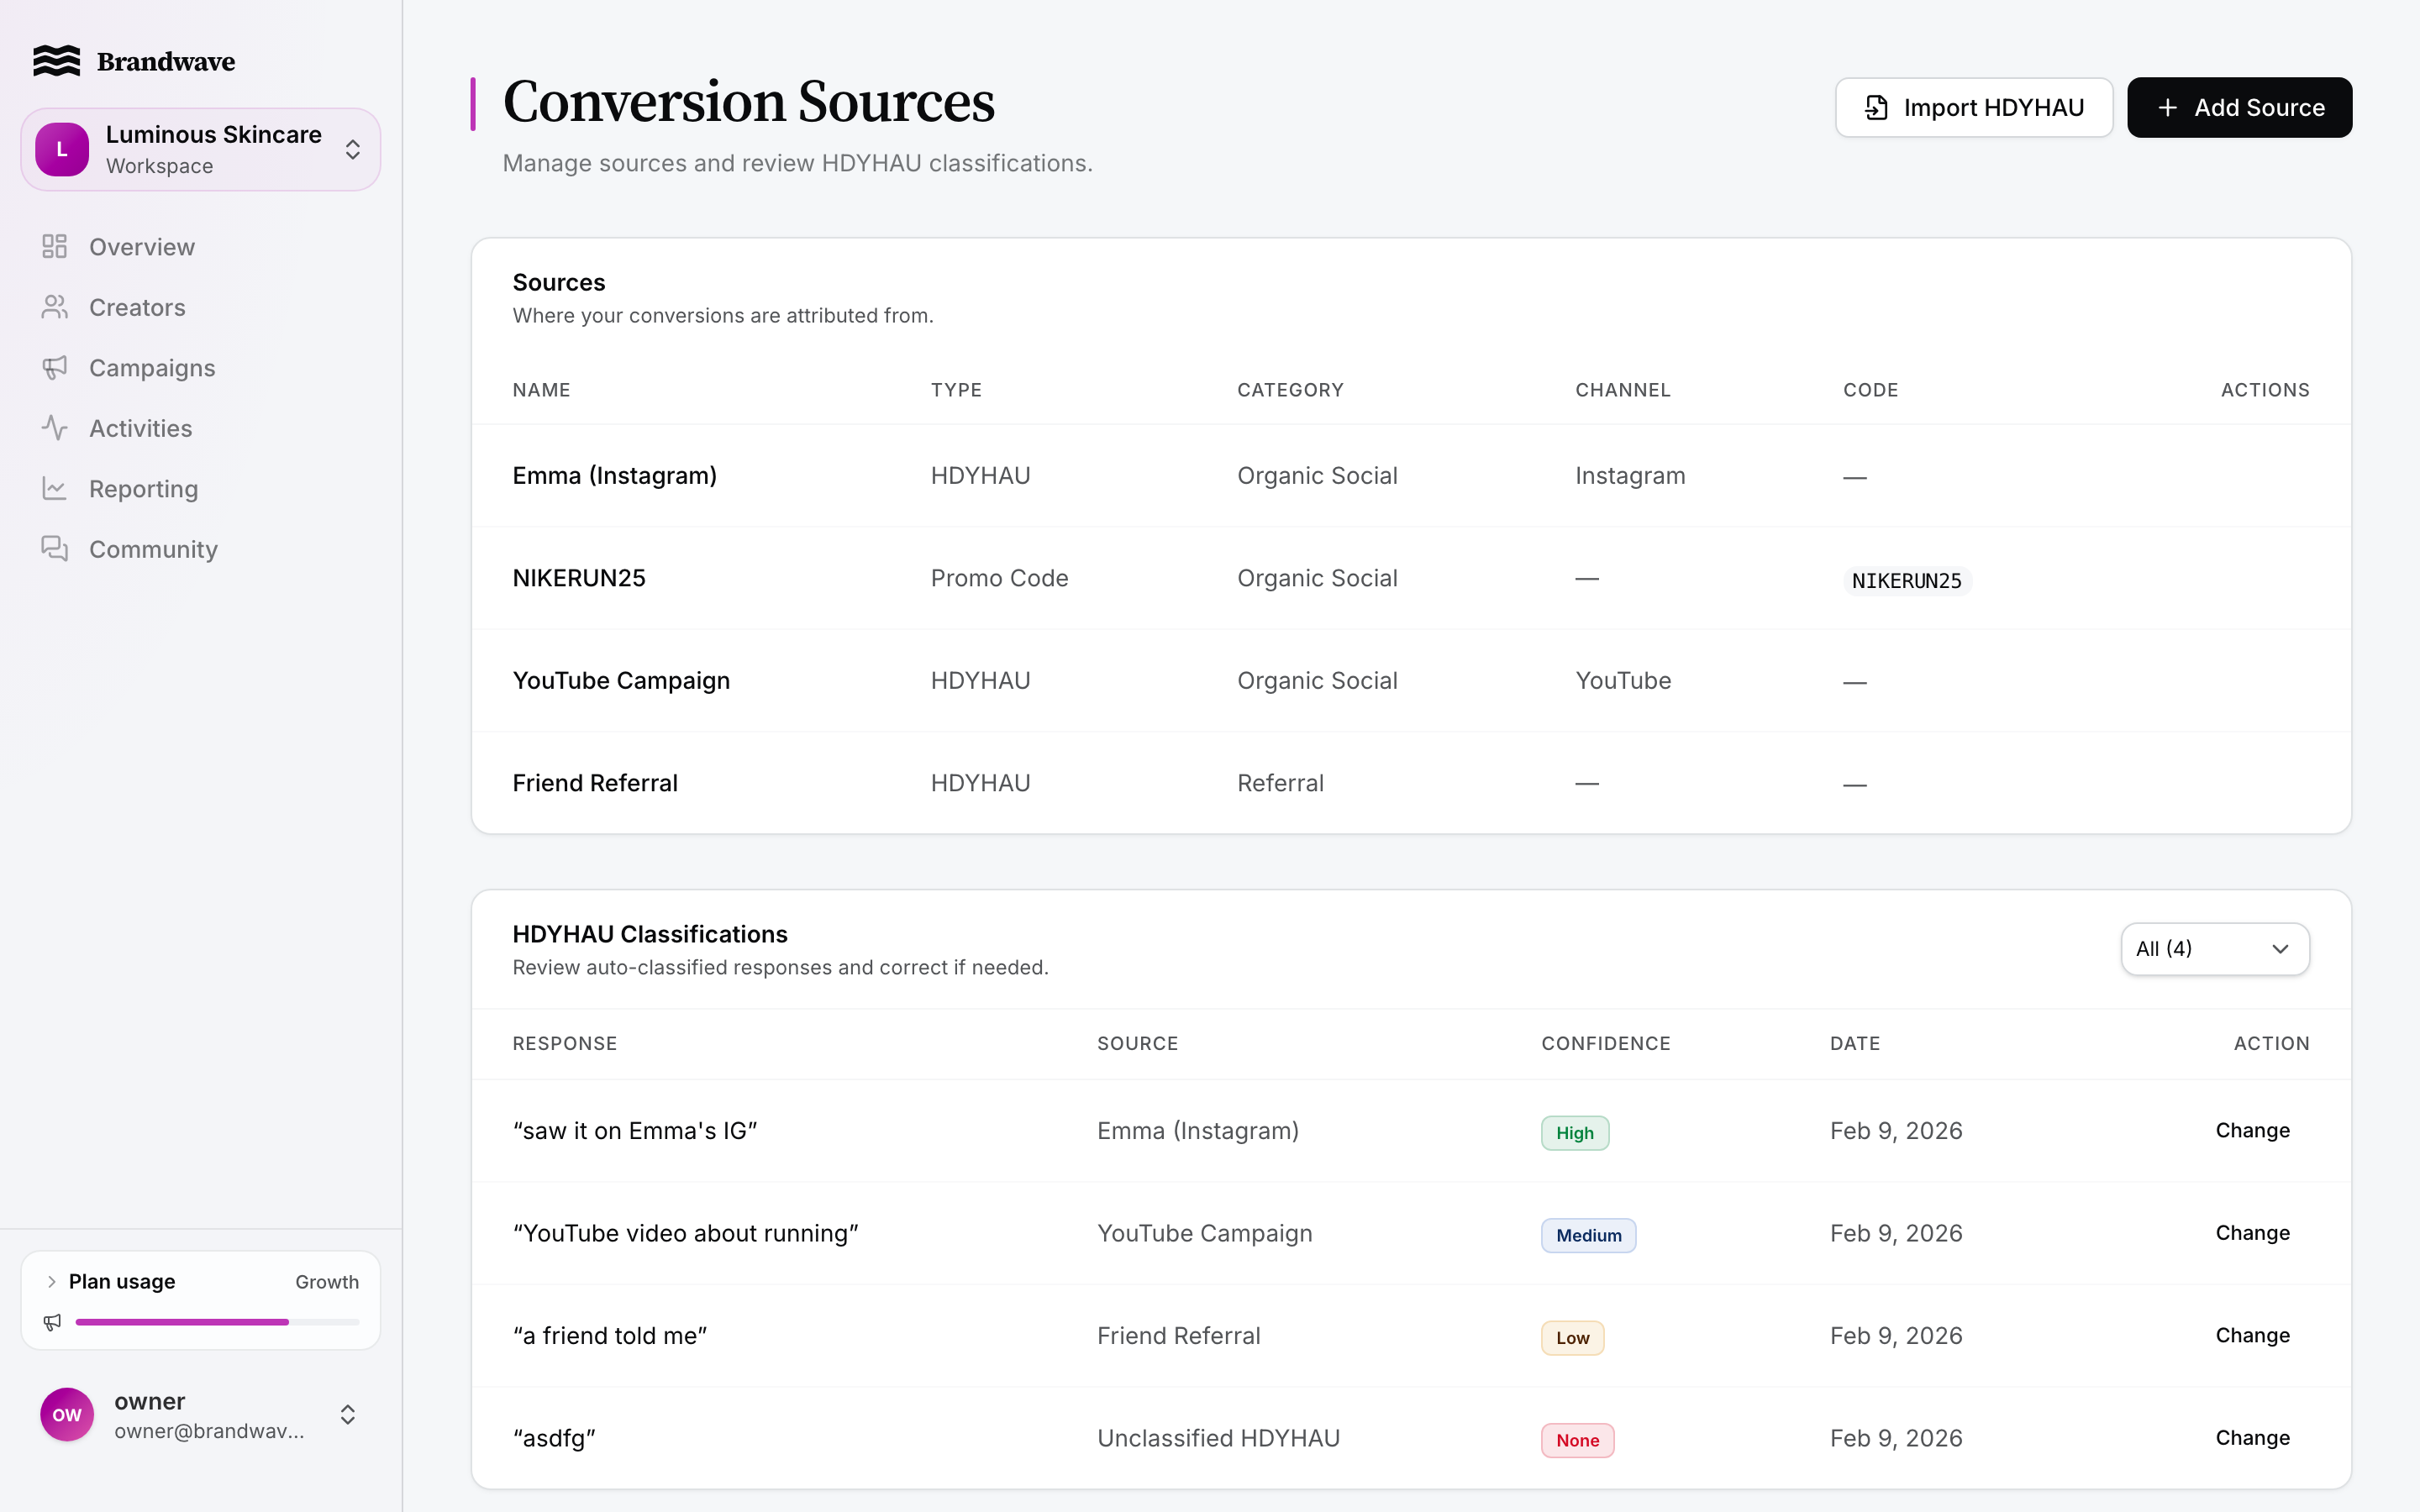Click the High confidence badge
The height and width of the screenshot is (1512, 2420).
click(x=1574, y=1133)
